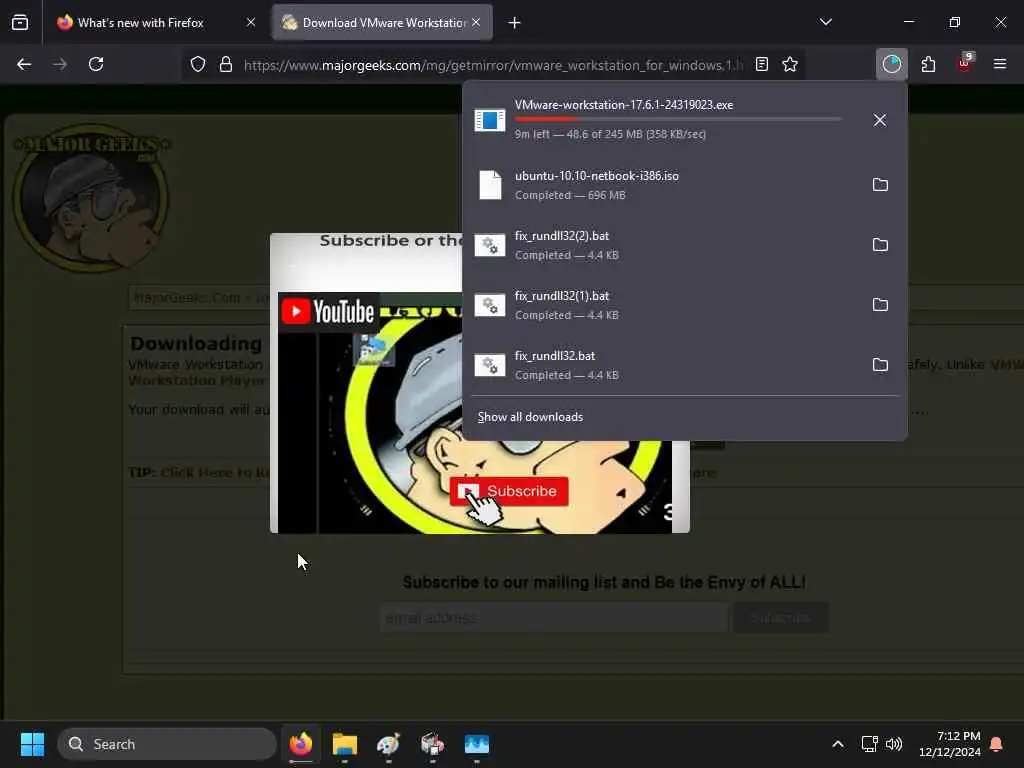The width and height of the screenshot is (1024, 768).
Task: Open Firefox from taskbar
Action: click(301, 744)
